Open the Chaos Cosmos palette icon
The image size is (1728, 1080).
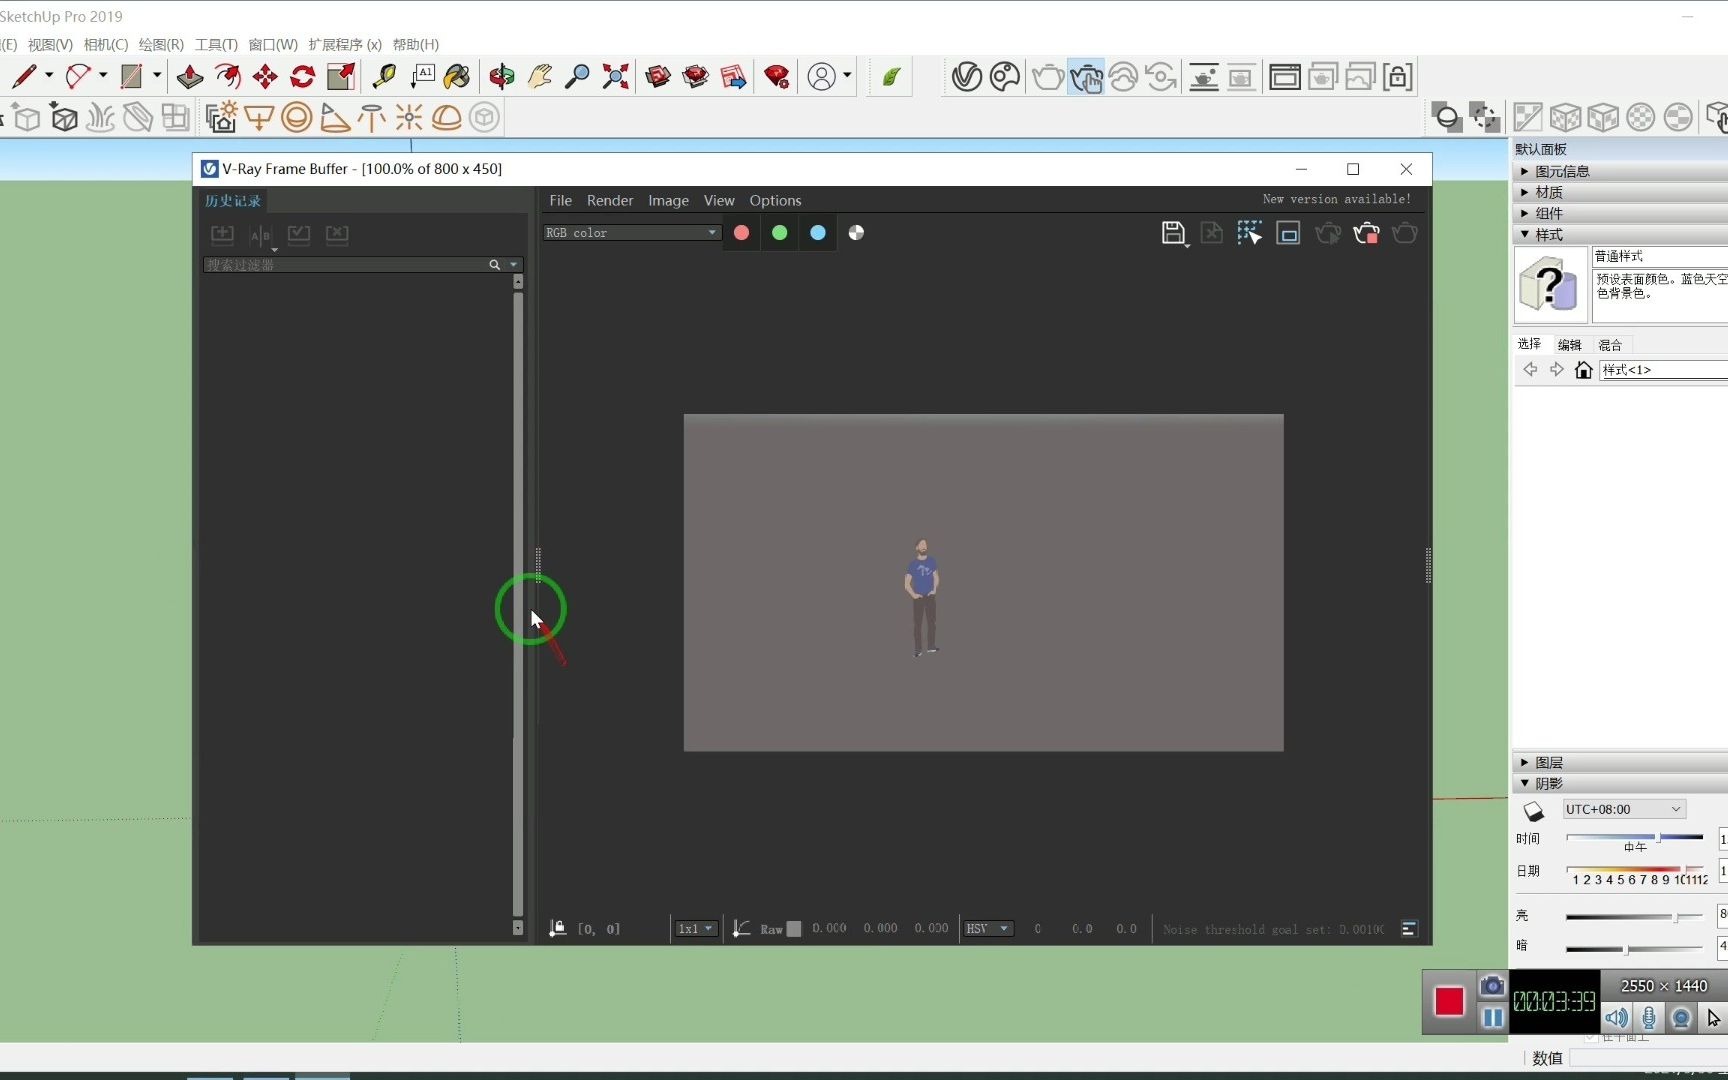point(1004,76)
